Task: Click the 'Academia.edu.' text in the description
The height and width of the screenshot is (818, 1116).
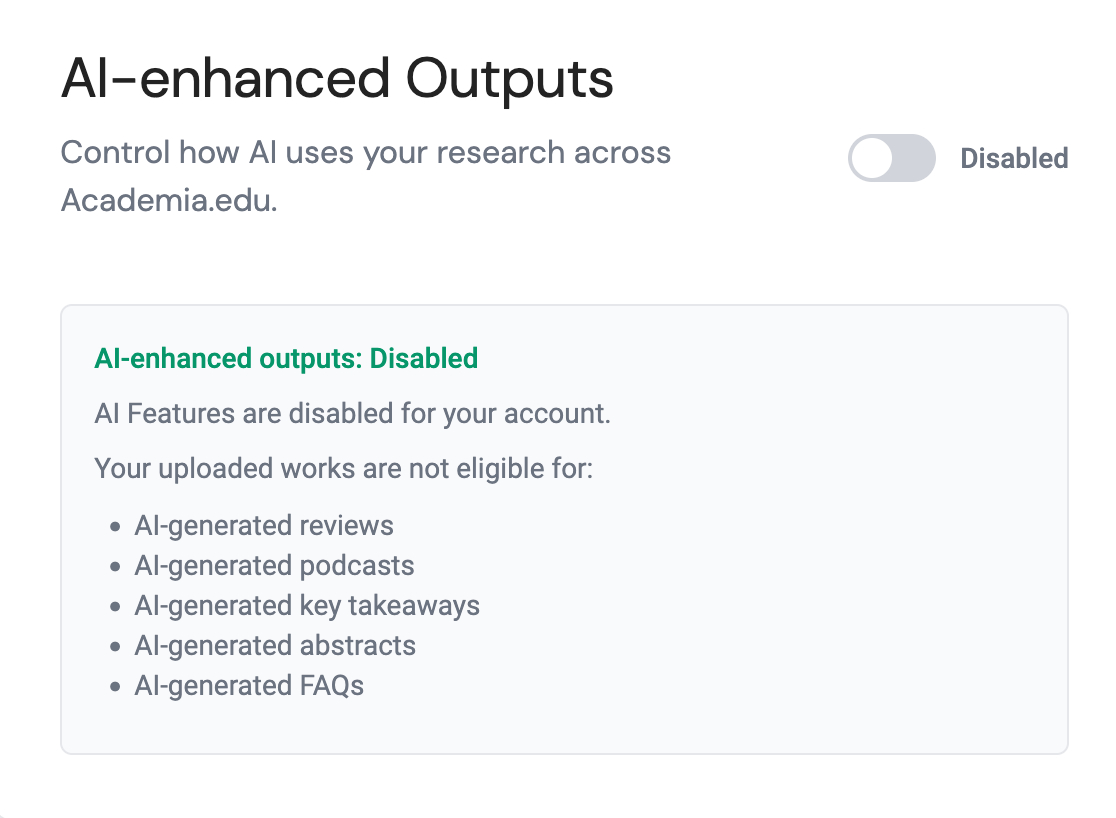Action: [168, 200]
